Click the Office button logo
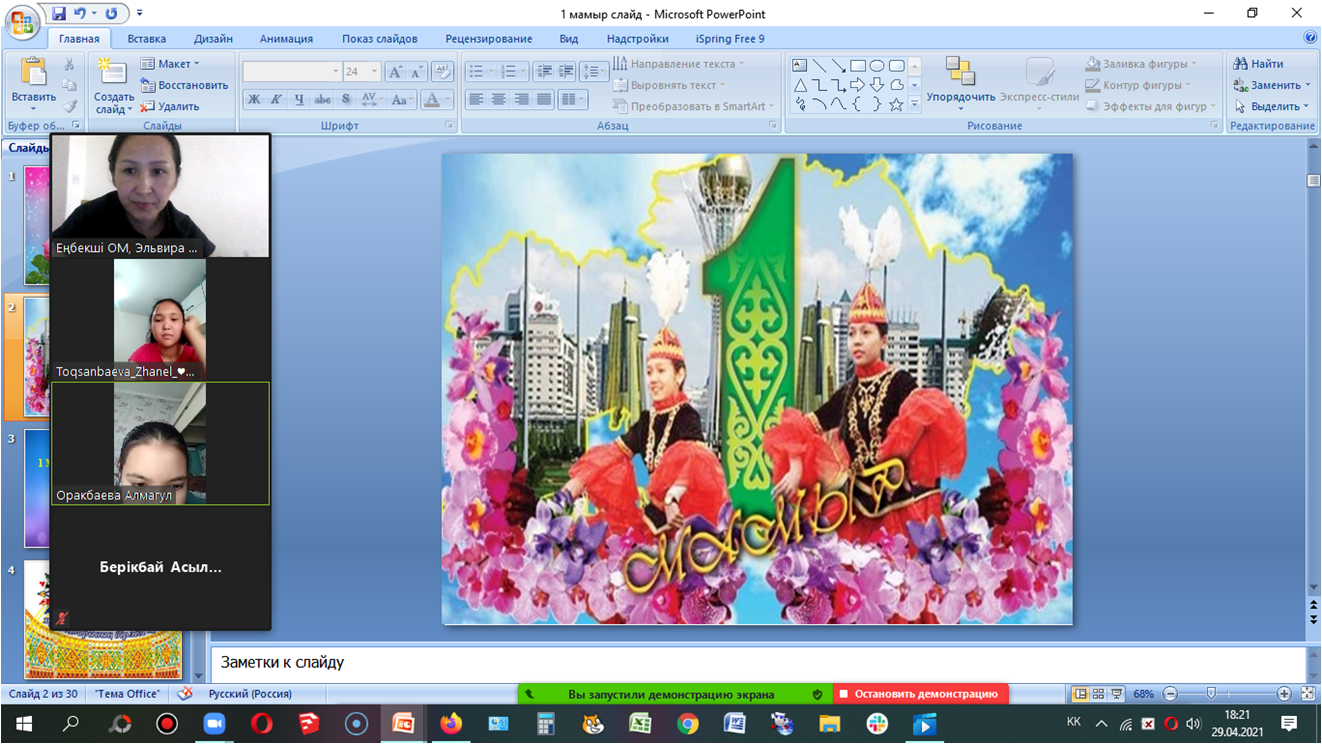Screen dimensions: 1322x744 pyautogui.click(x=22, y=22)
